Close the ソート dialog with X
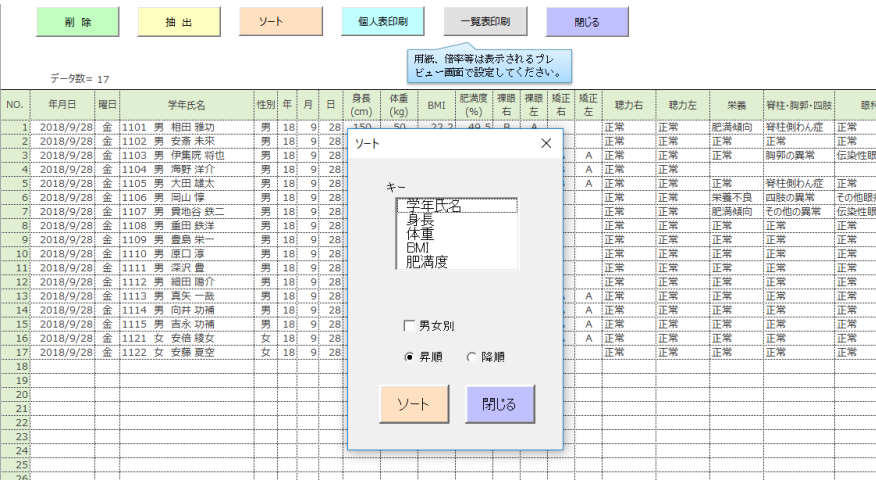 (546, 144)
